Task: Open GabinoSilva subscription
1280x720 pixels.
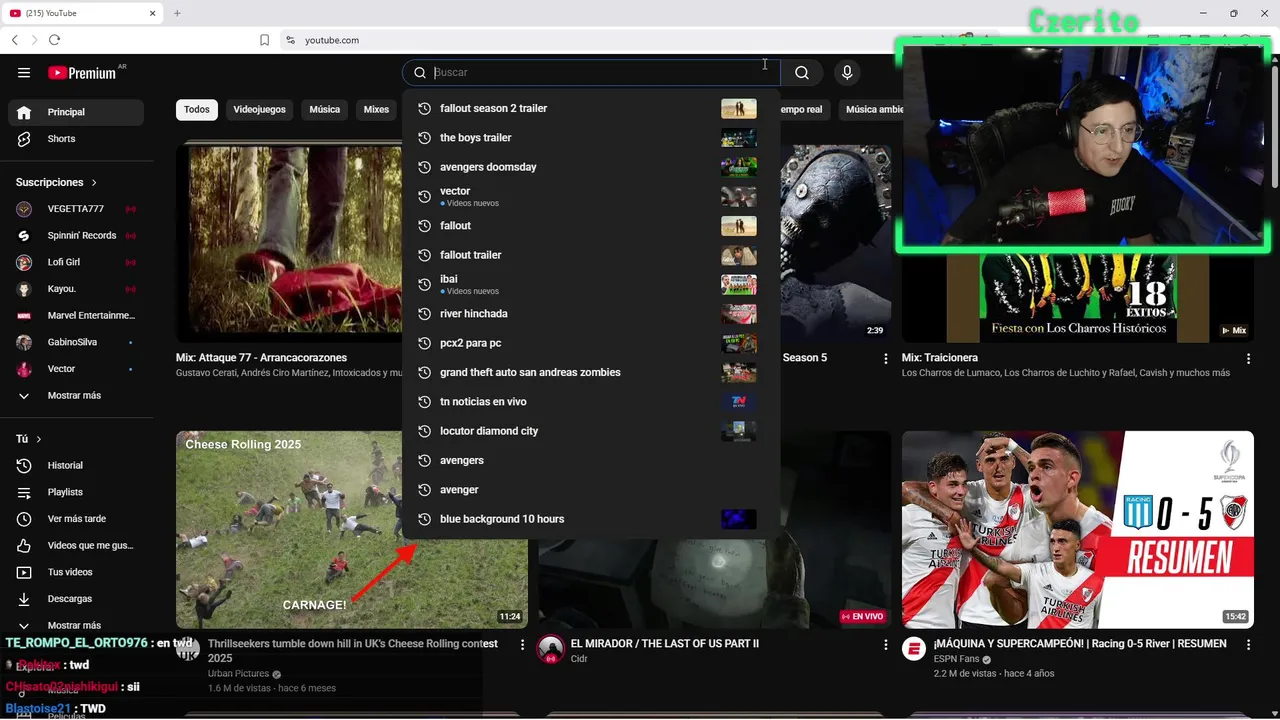Action: (76, 342)
